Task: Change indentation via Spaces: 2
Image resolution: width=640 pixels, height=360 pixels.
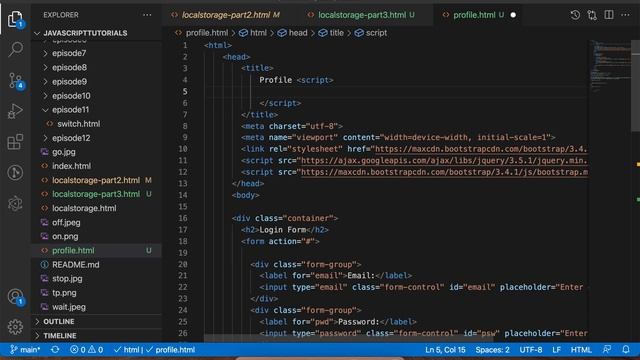Action: (492, 350)
